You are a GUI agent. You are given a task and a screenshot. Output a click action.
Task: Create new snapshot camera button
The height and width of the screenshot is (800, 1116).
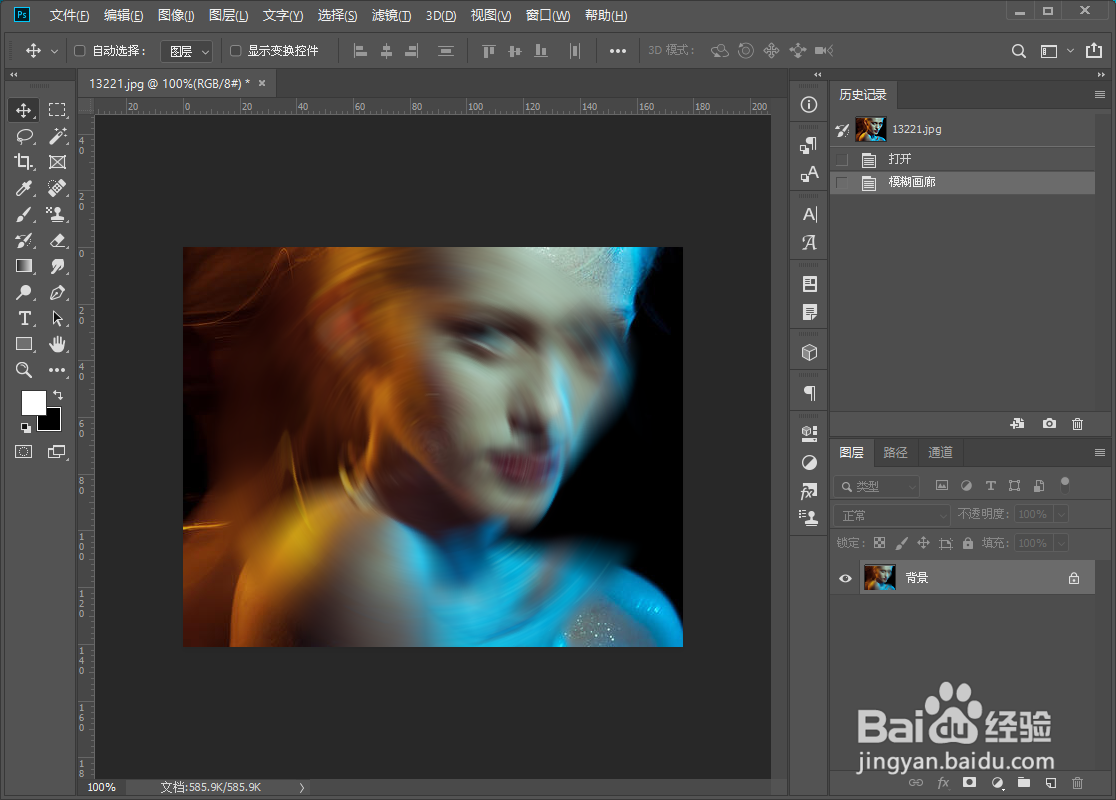(1049, 423)
